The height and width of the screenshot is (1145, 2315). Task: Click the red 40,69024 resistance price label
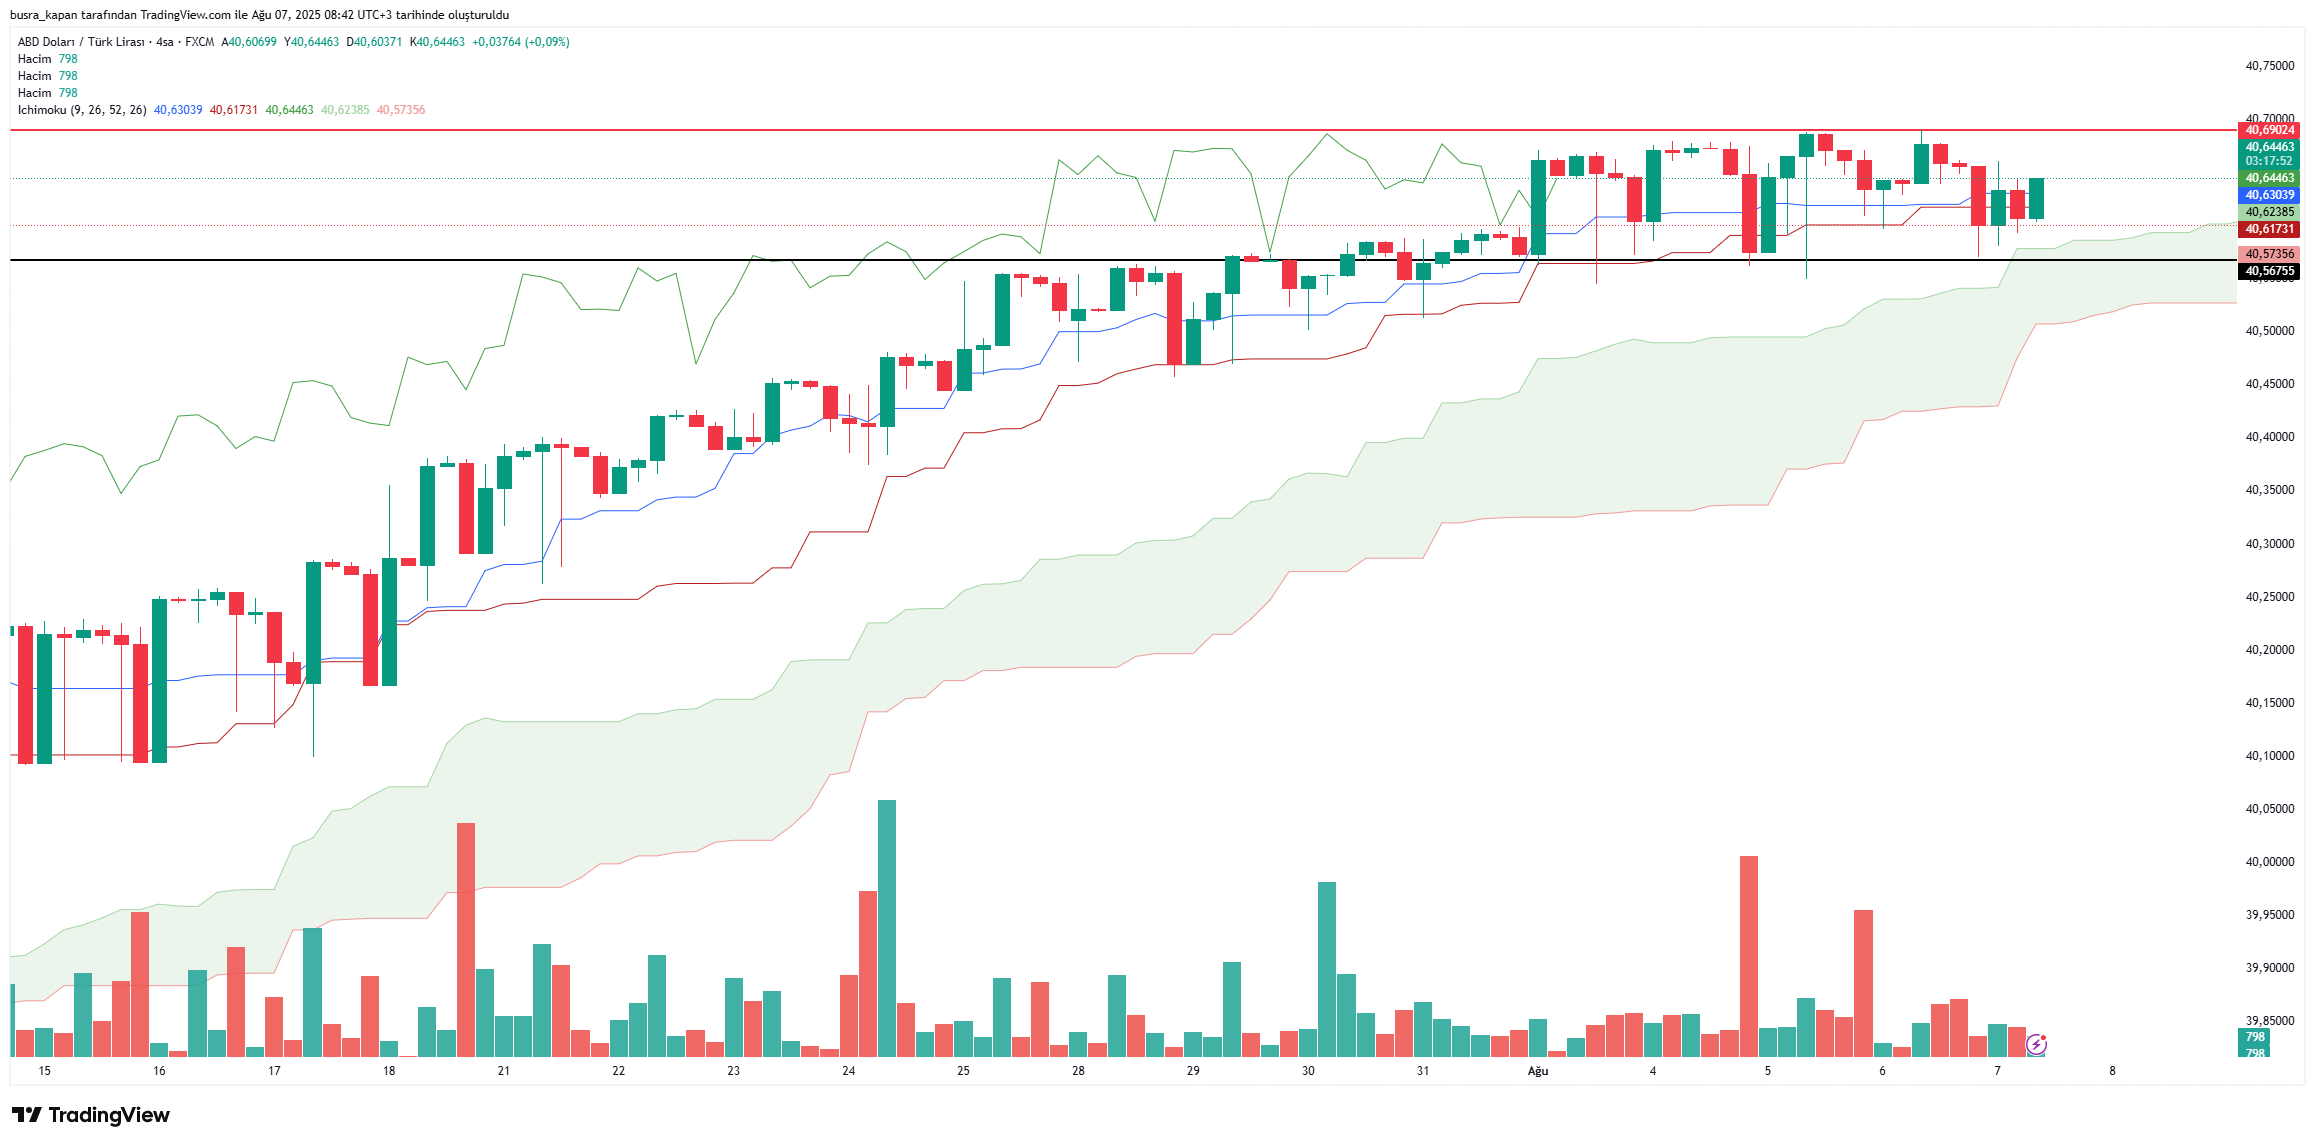[x=2269, y=130]
